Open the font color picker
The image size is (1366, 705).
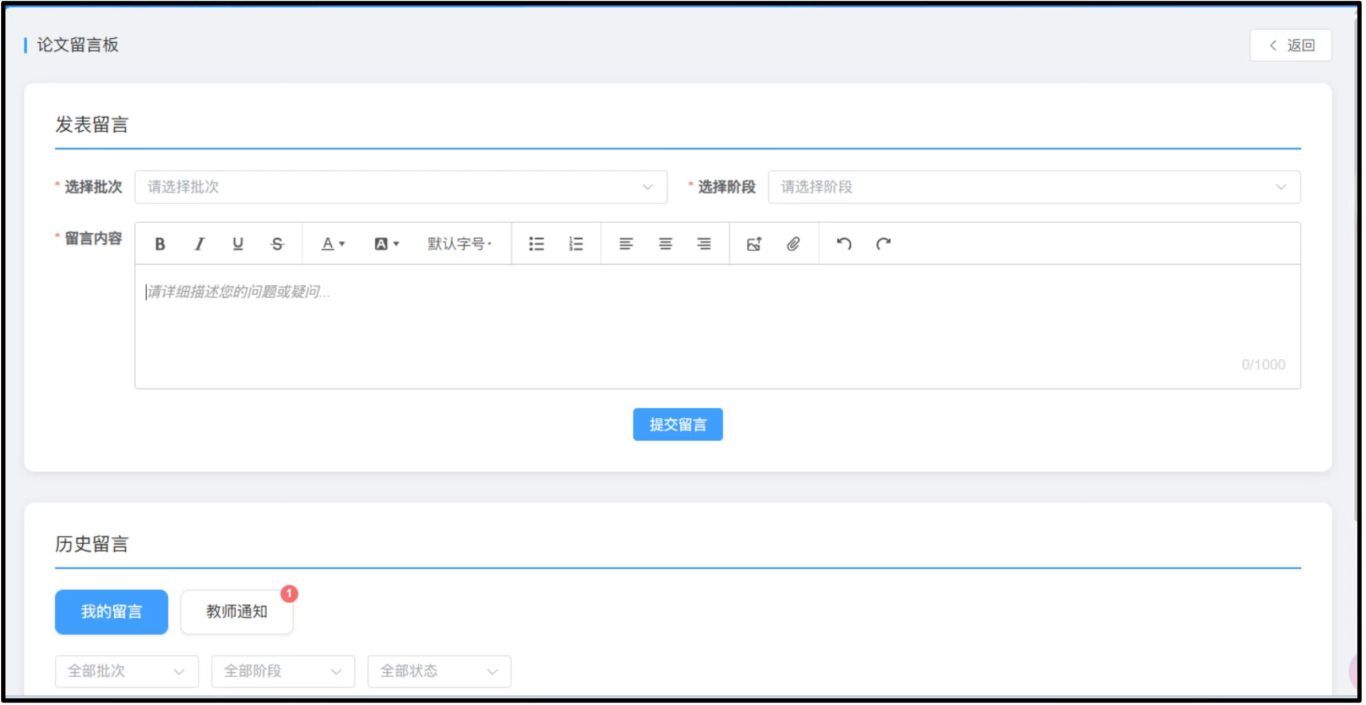coord(332,244)
